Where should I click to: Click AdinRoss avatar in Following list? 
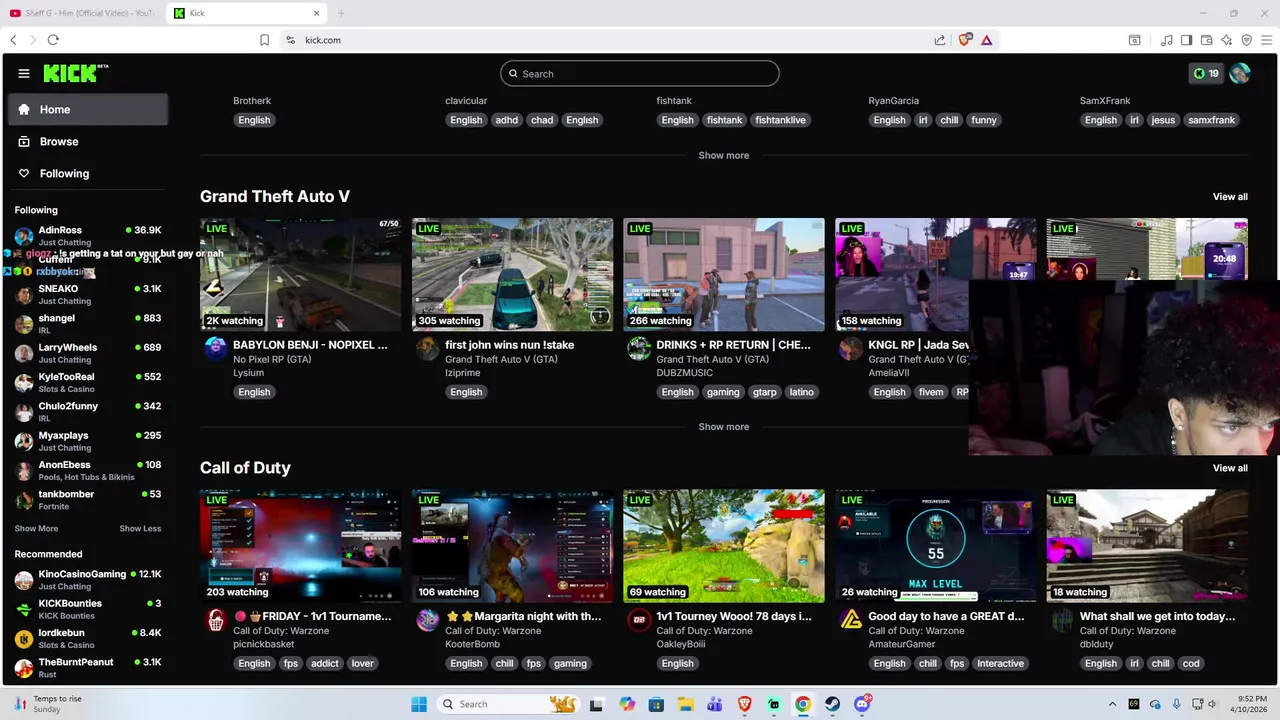pos(24,235)
